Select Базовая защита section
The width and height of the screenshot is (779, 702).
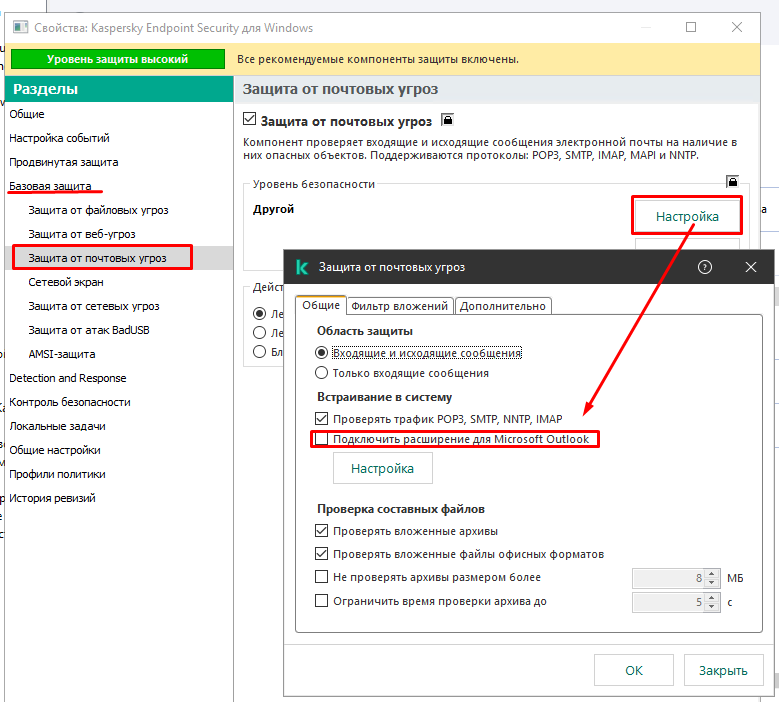(50, 186)
